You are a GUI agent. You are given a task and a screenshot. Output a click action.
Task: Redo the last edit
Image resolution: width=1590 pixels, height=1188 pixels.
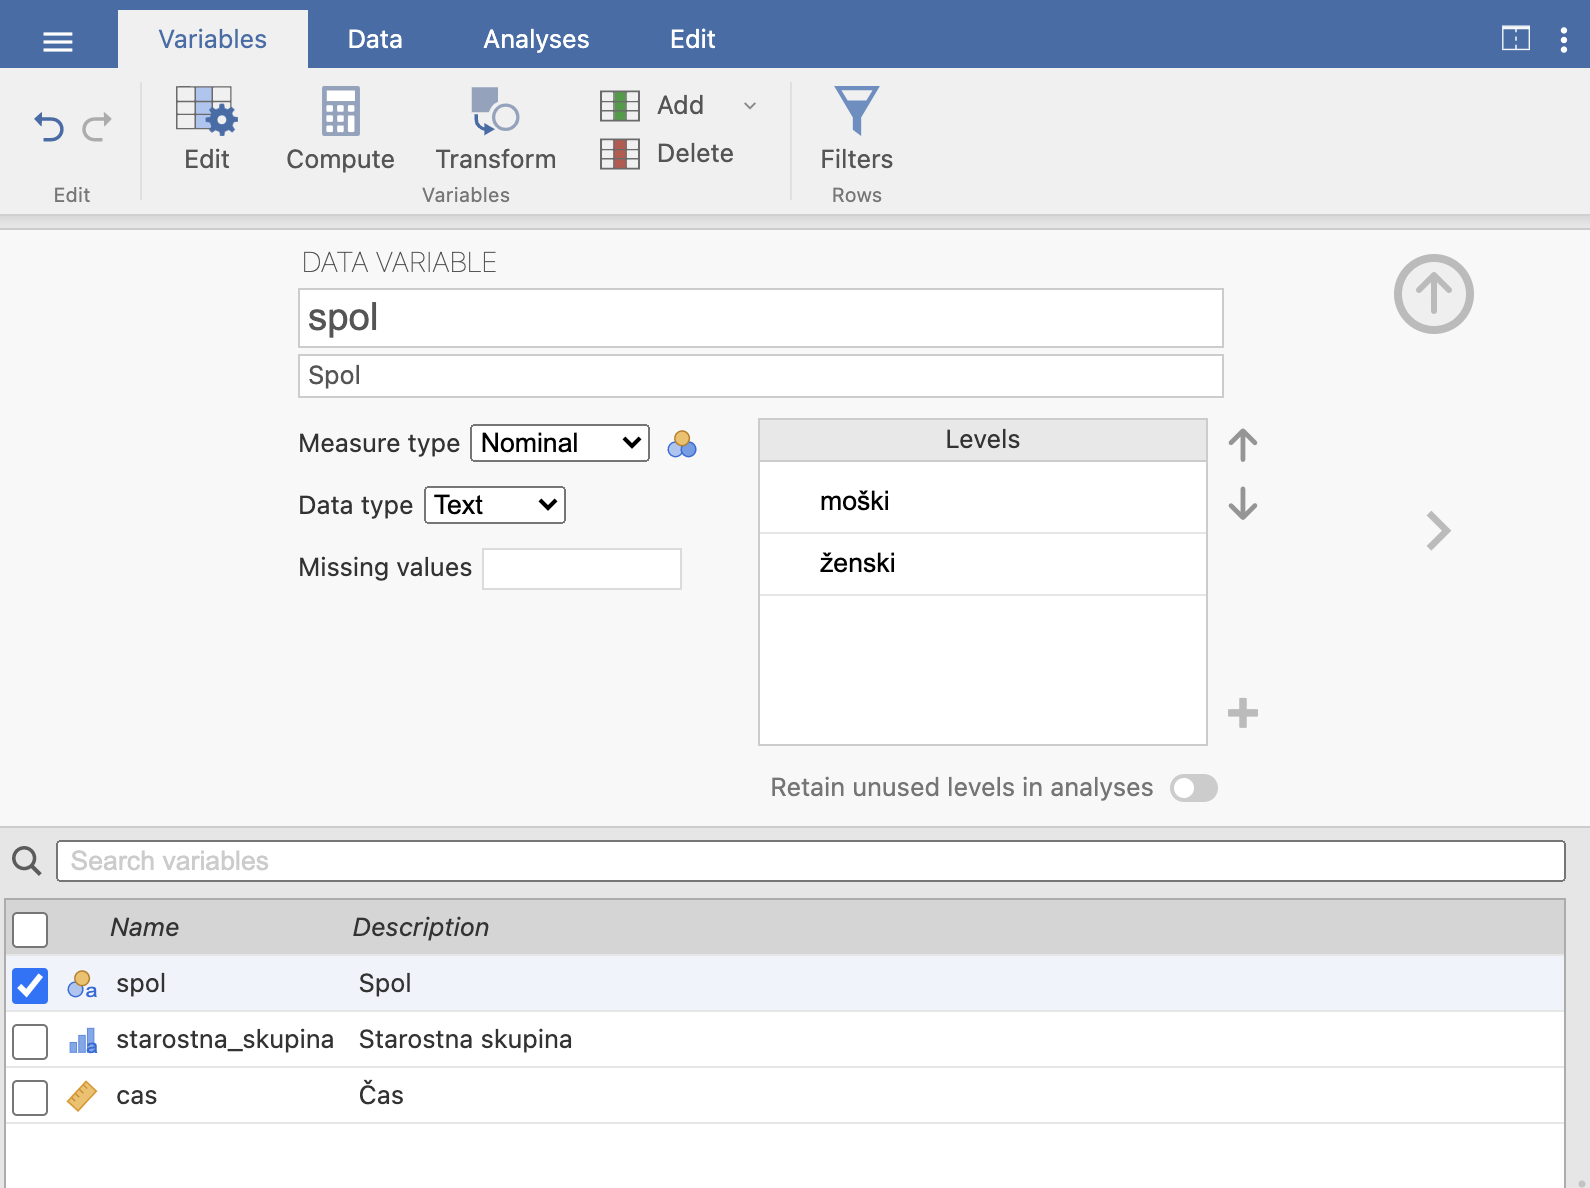click(97, 127)
